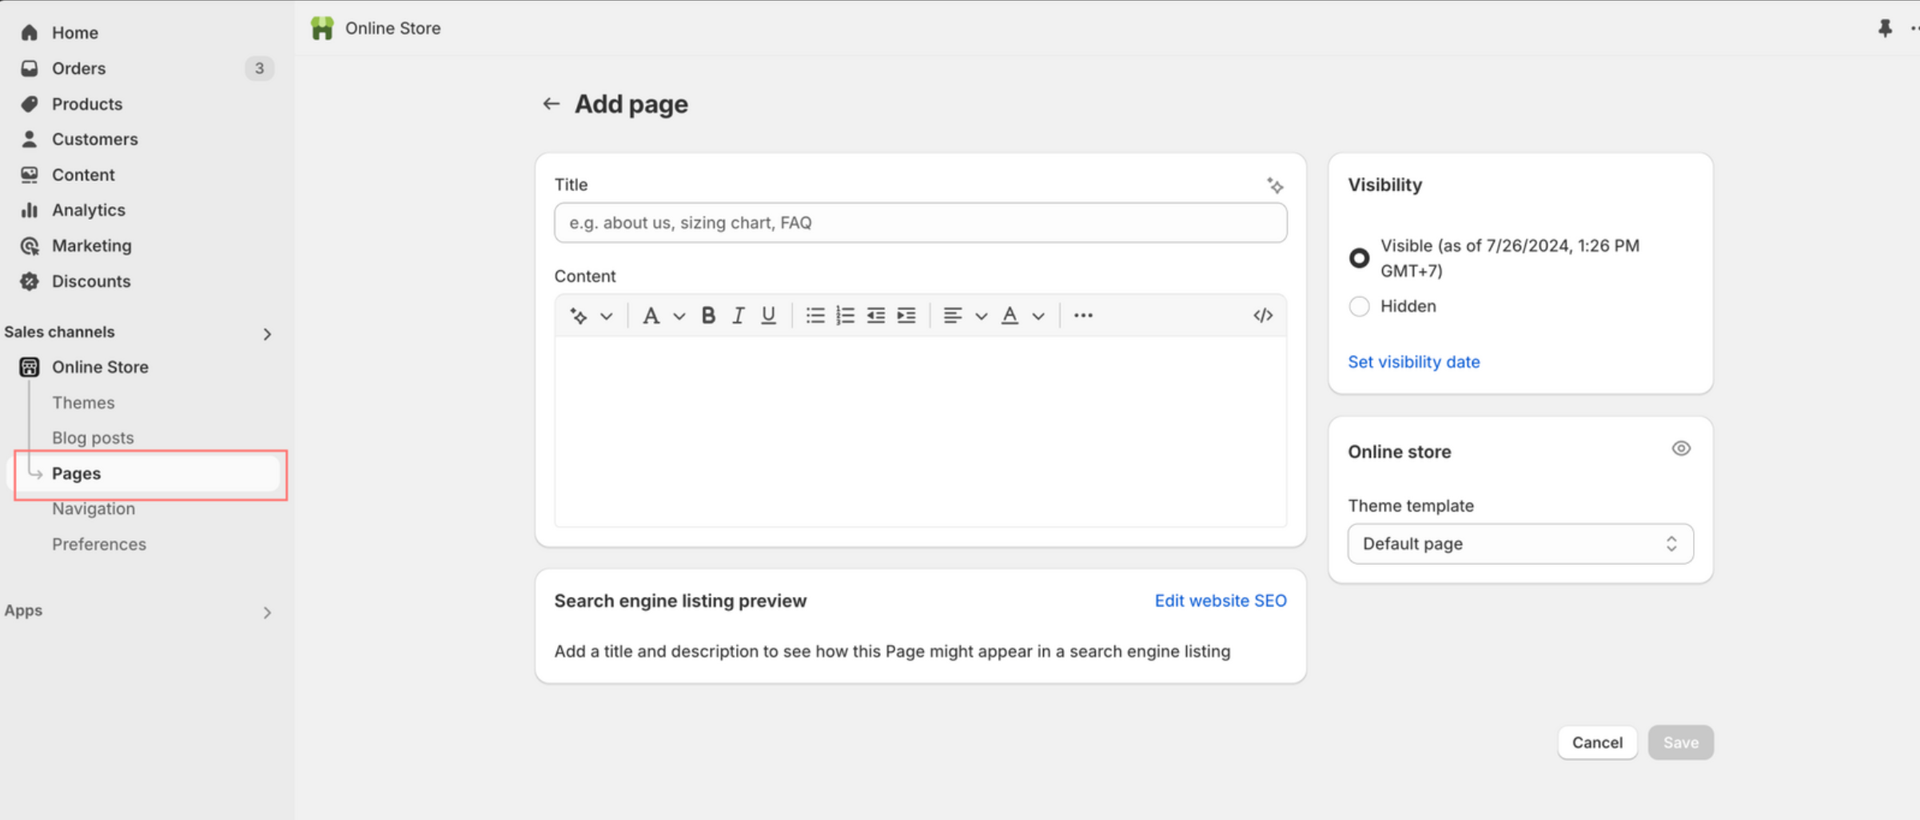Click the text formatting A icon

[651, 316]
